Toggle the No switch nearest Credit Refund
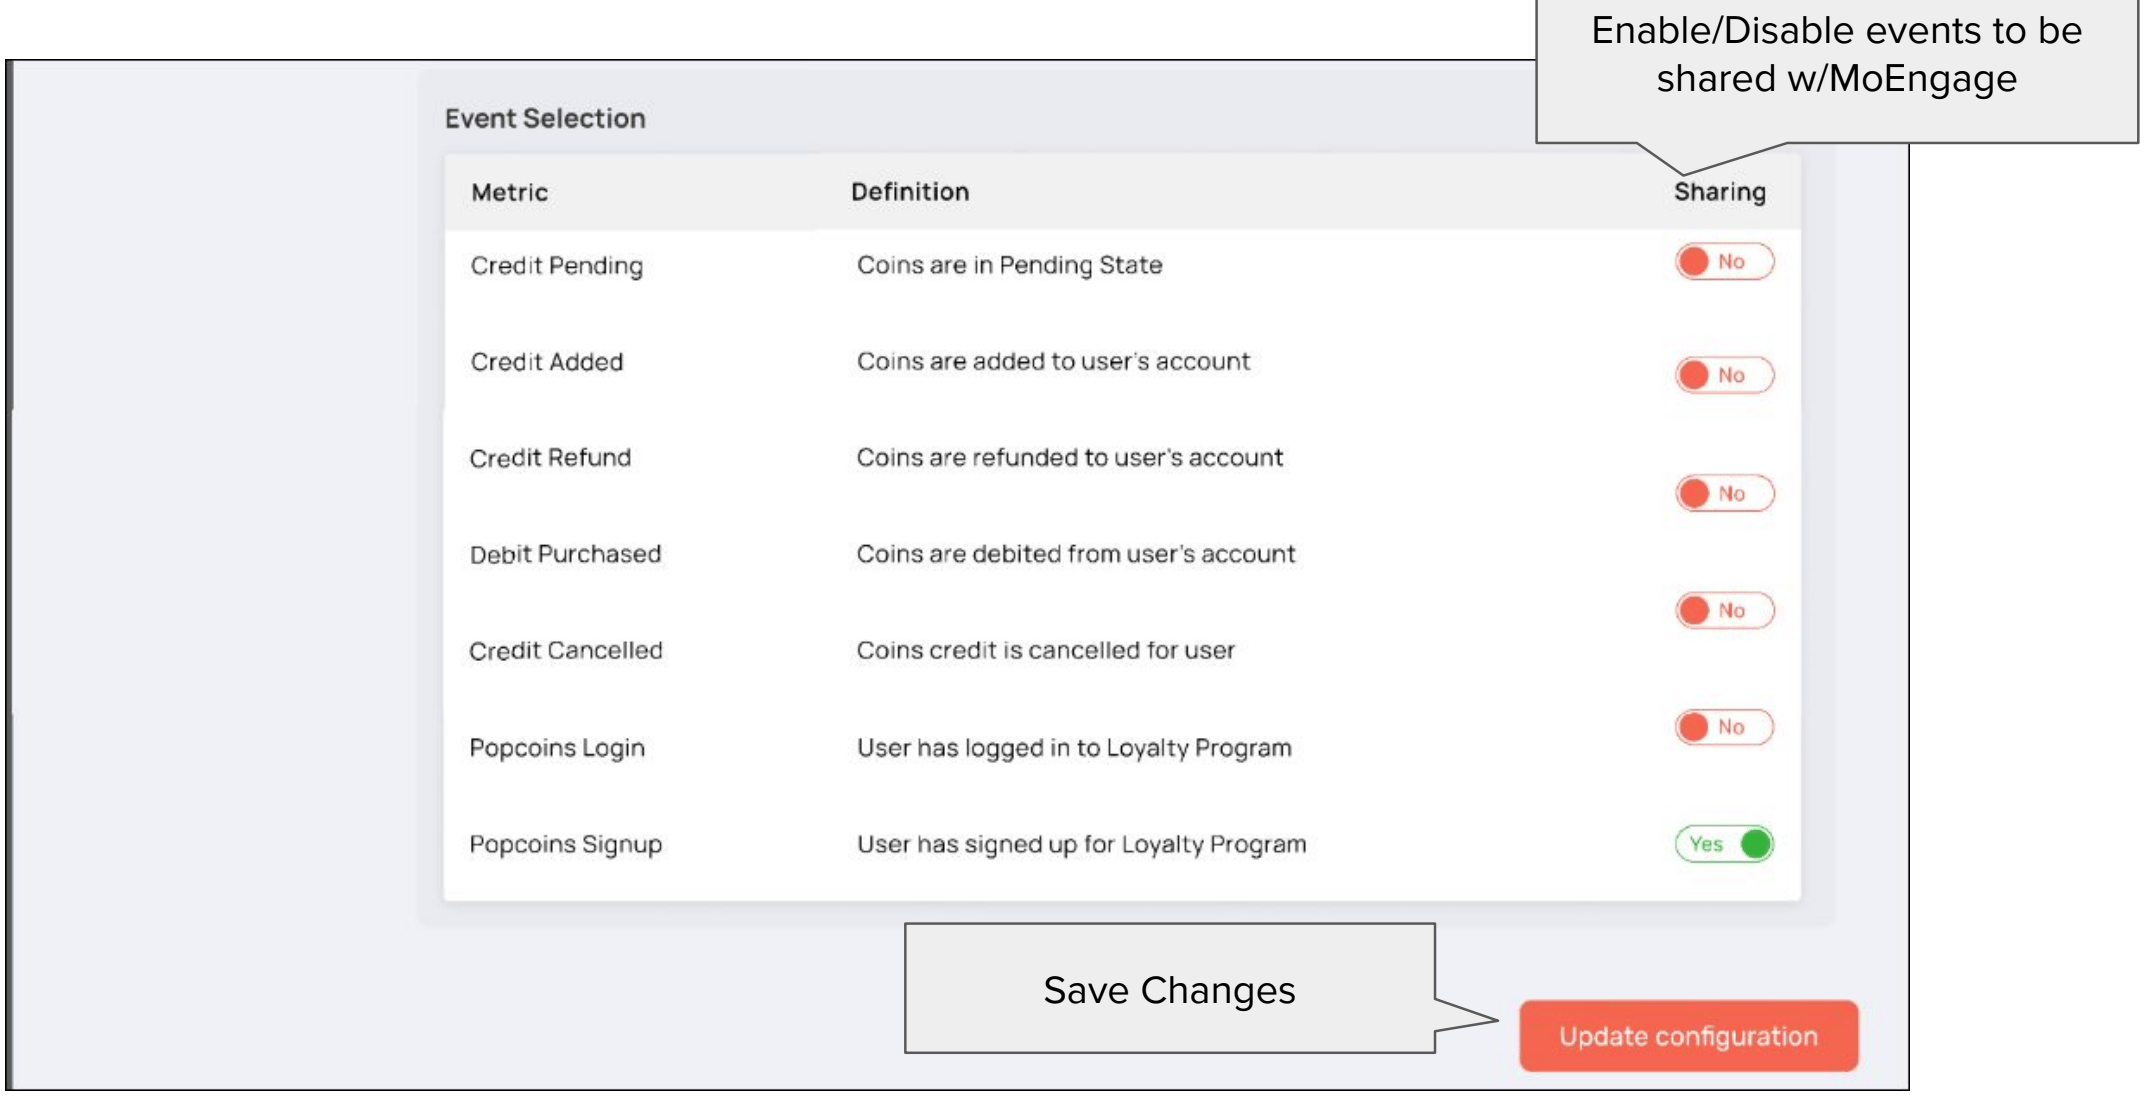The height and width of the screenshot is (1096, 2146). pyautogui.click(x=1724, y=493)
